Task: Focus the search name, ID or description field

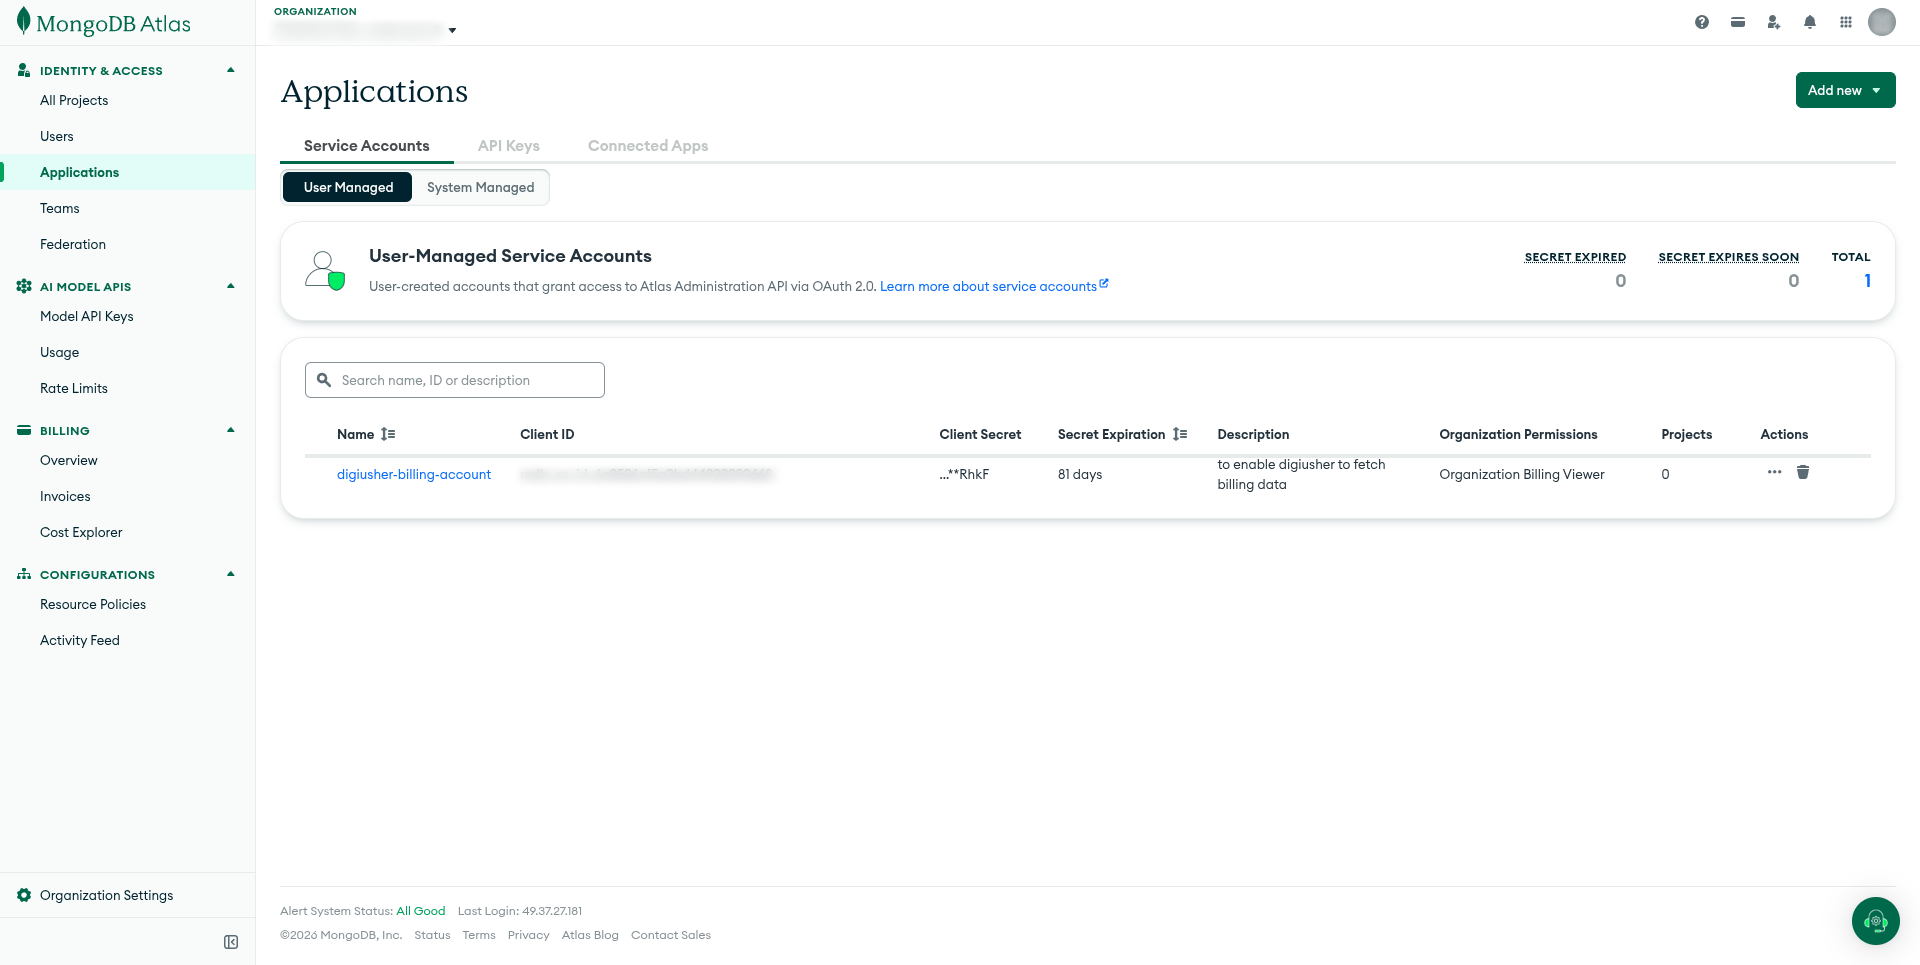Action: click(455, 380)
